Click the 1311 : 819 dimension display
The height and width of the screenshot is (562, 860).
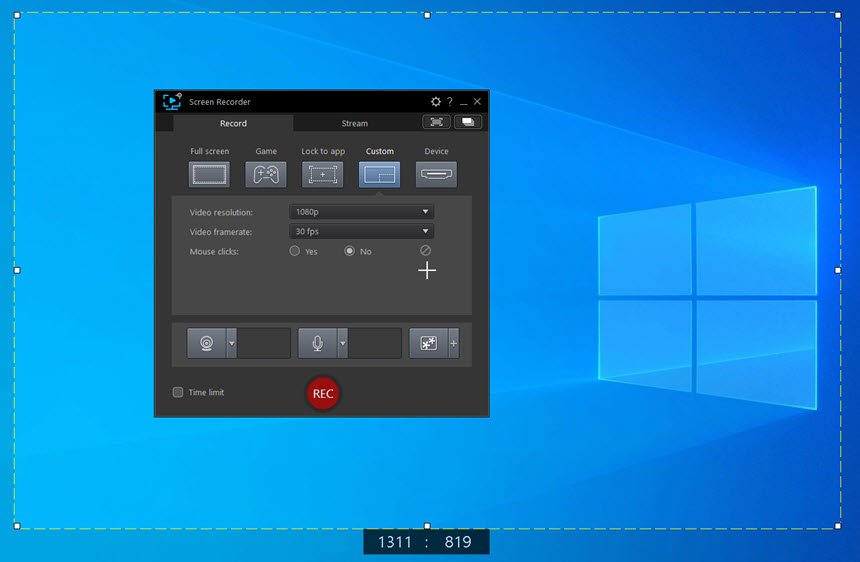(426, 542)
